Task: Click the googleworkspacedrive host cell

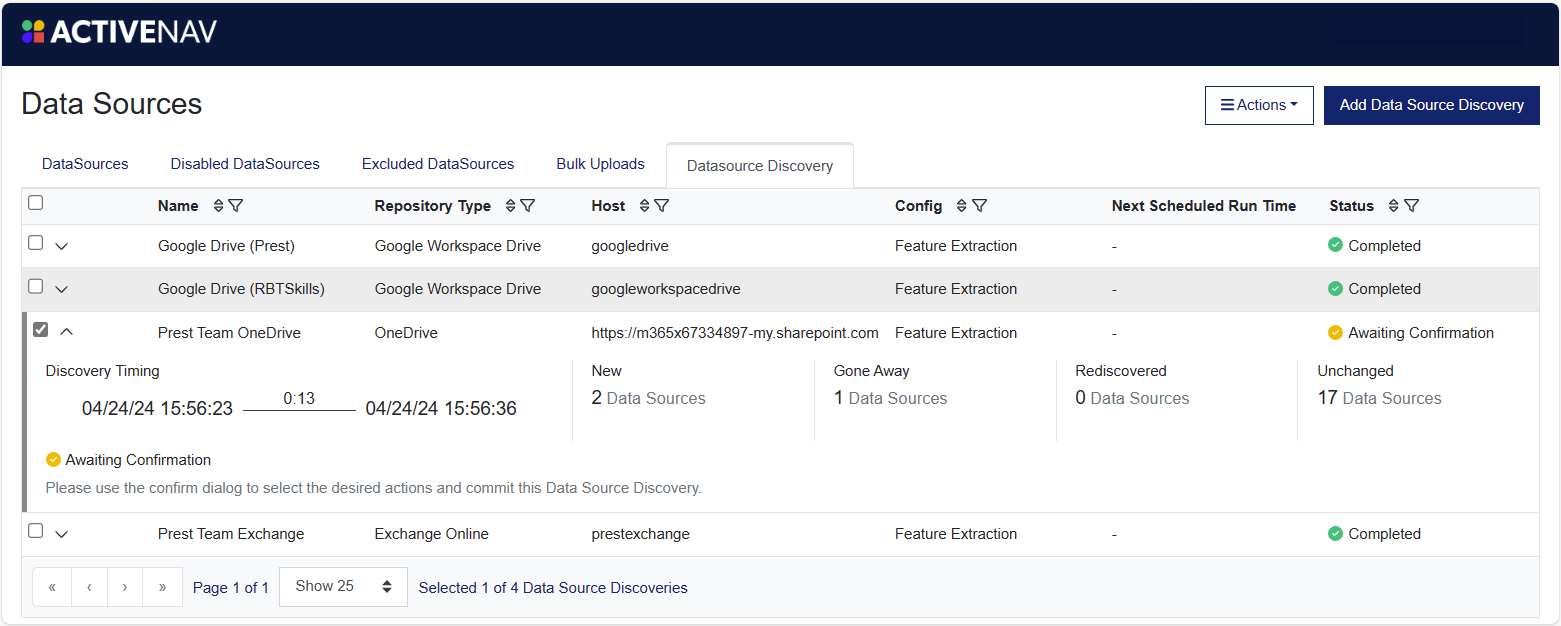Action: (666, 289)
